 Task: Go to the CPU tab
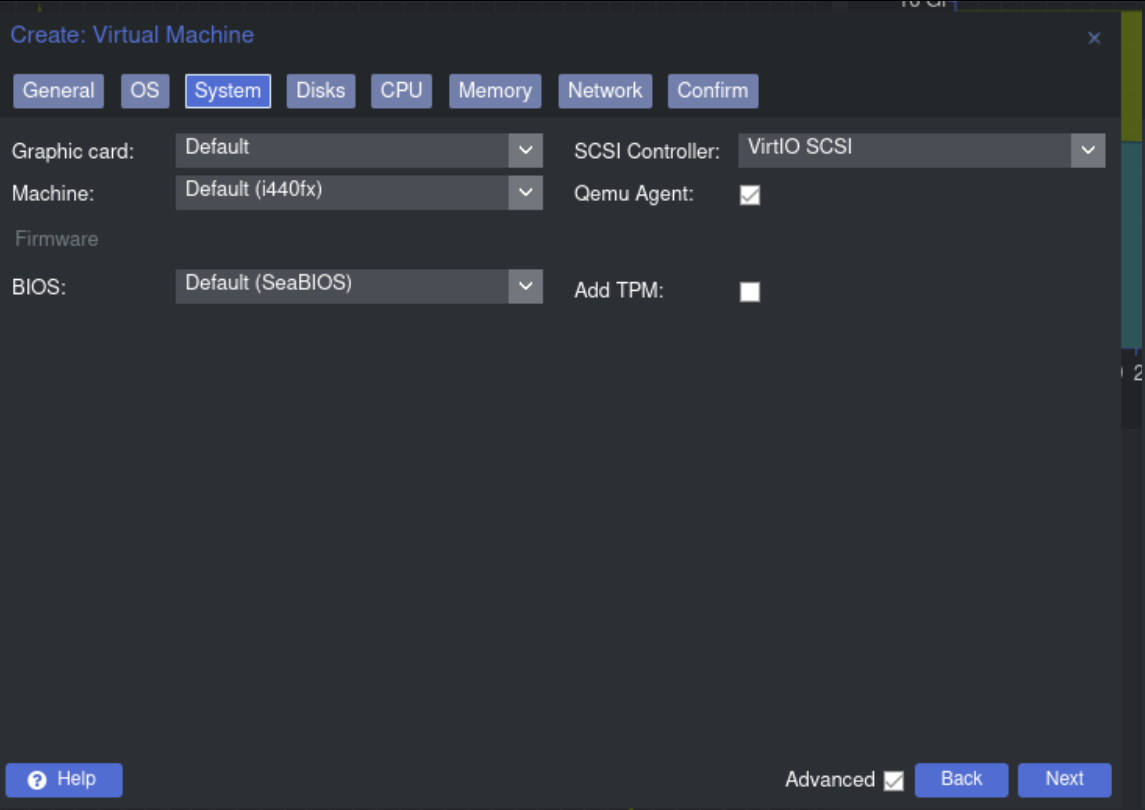coord(401,91)
